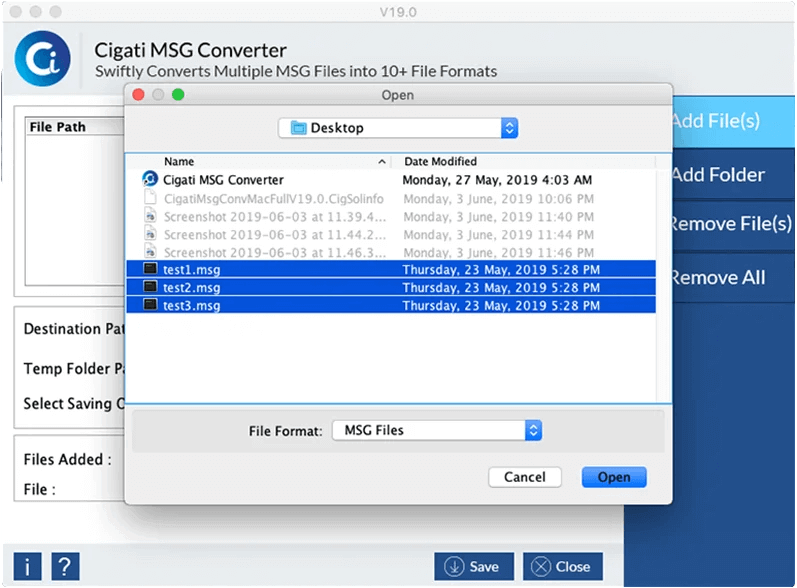Click the test2.msg file icon
This screenshot has width=797, height=588.
(x=150, y=287)
